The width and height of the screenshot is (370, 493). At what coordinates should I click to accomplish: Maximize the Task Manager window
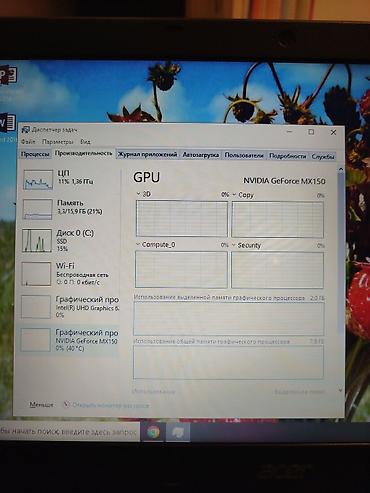coord(311,132)
